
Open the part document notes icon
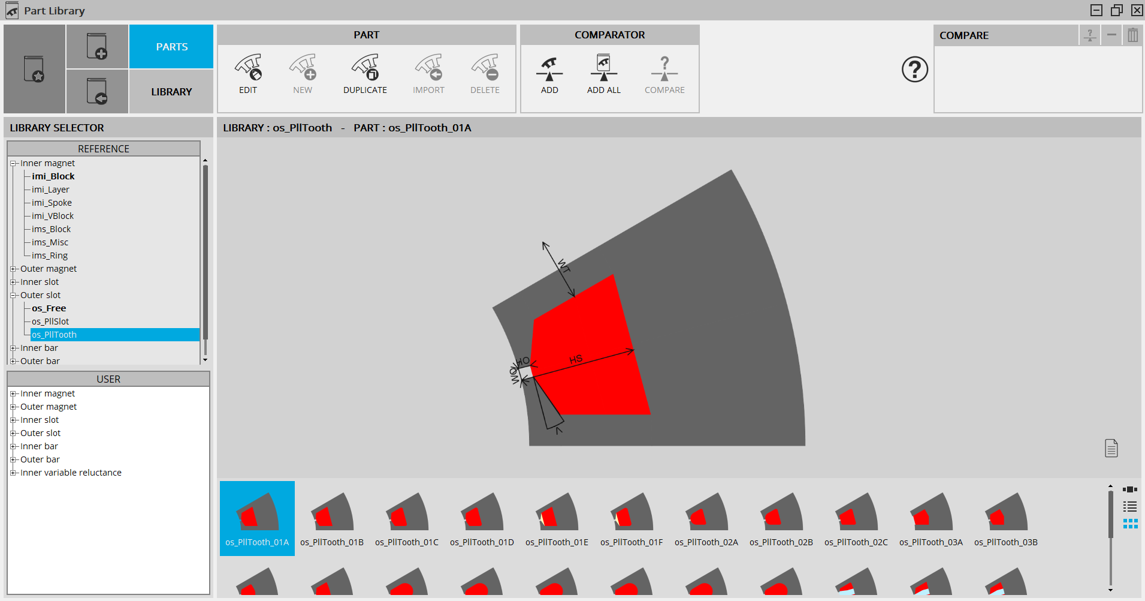tap(1111, 448)
